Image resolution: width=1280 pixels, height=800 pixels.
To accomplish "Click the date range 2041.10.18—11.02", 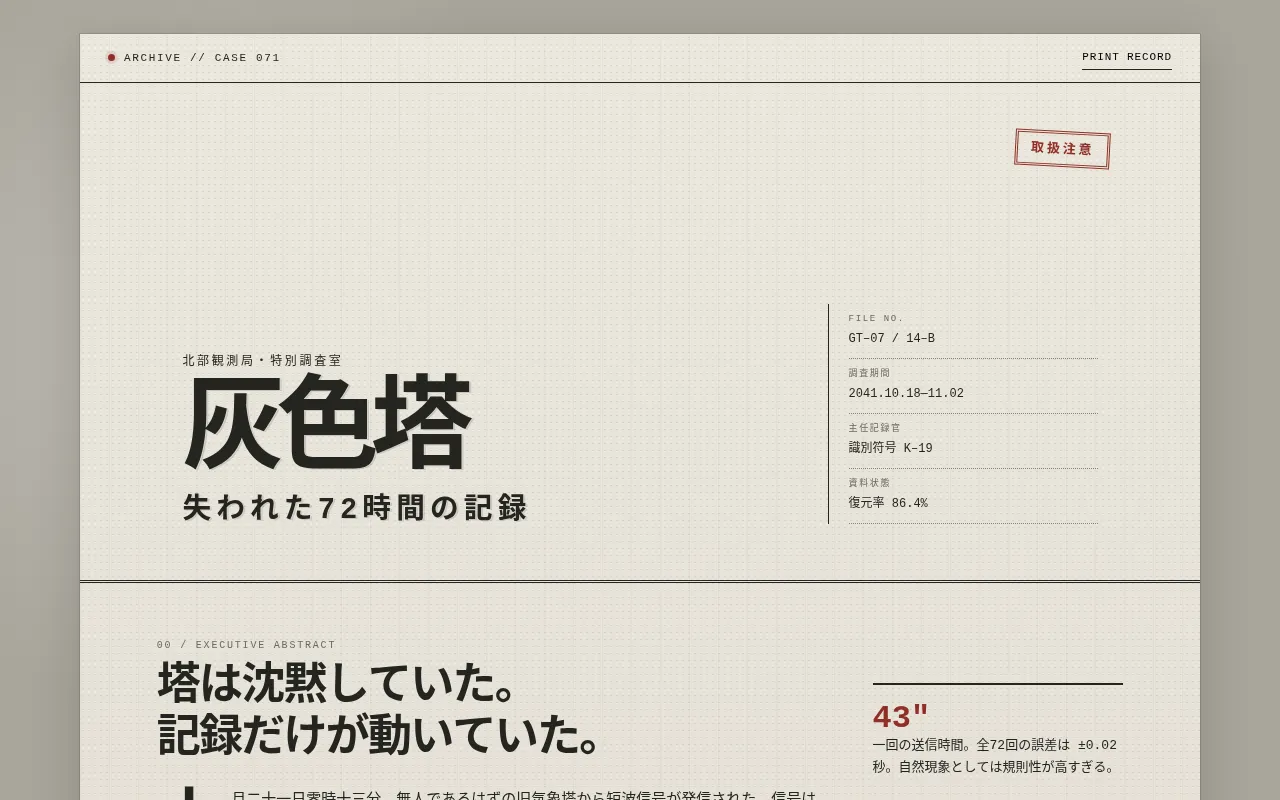I will pyautogui.click(x=906, y=394).
